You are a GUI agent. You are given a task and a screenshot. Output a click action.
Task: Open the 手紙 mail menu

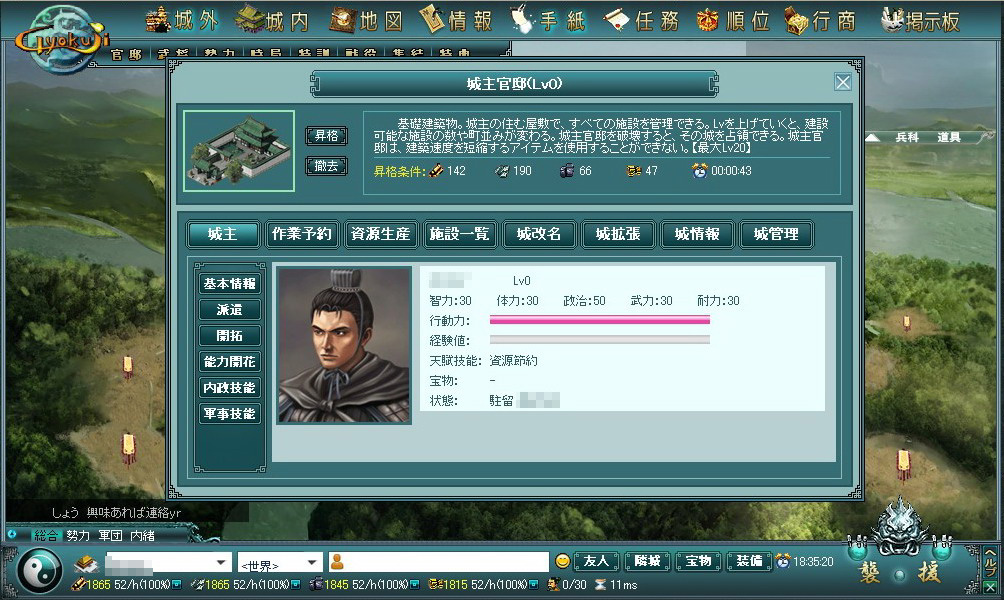click(x=548, y=20)
